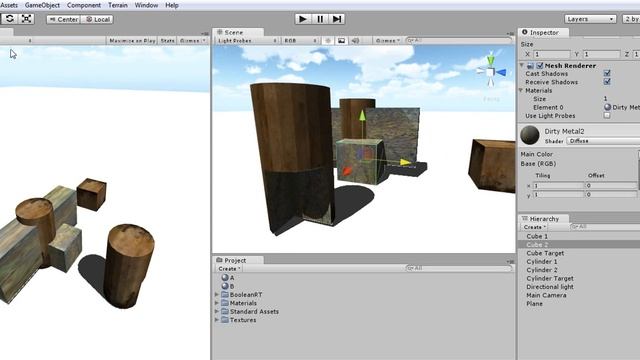Click the Hierarchy search field

click(605, 227)
